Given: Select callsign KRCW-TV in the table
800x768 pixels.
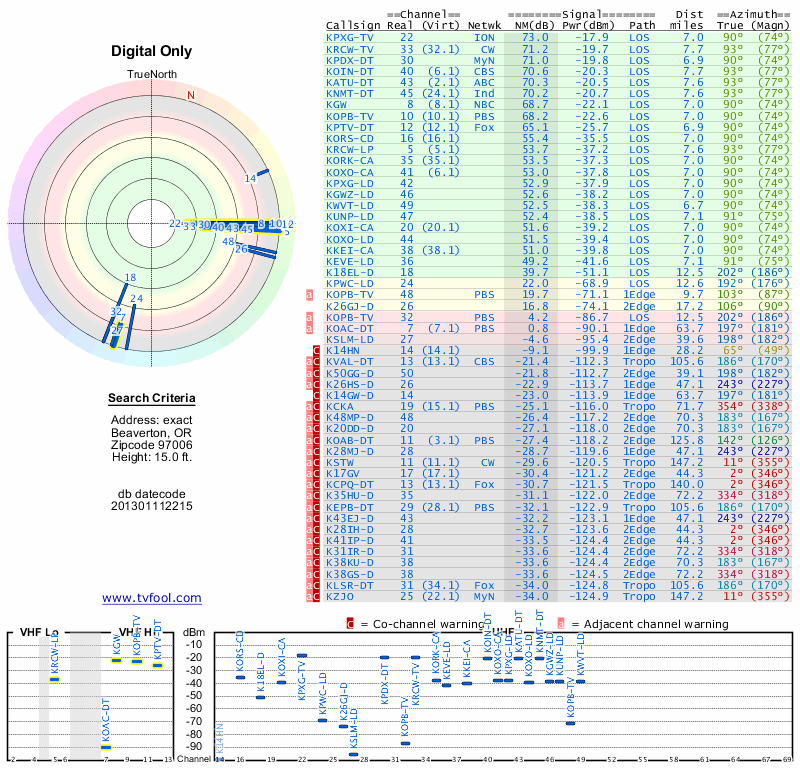Looking at the screenshot, I should [350, 49].
